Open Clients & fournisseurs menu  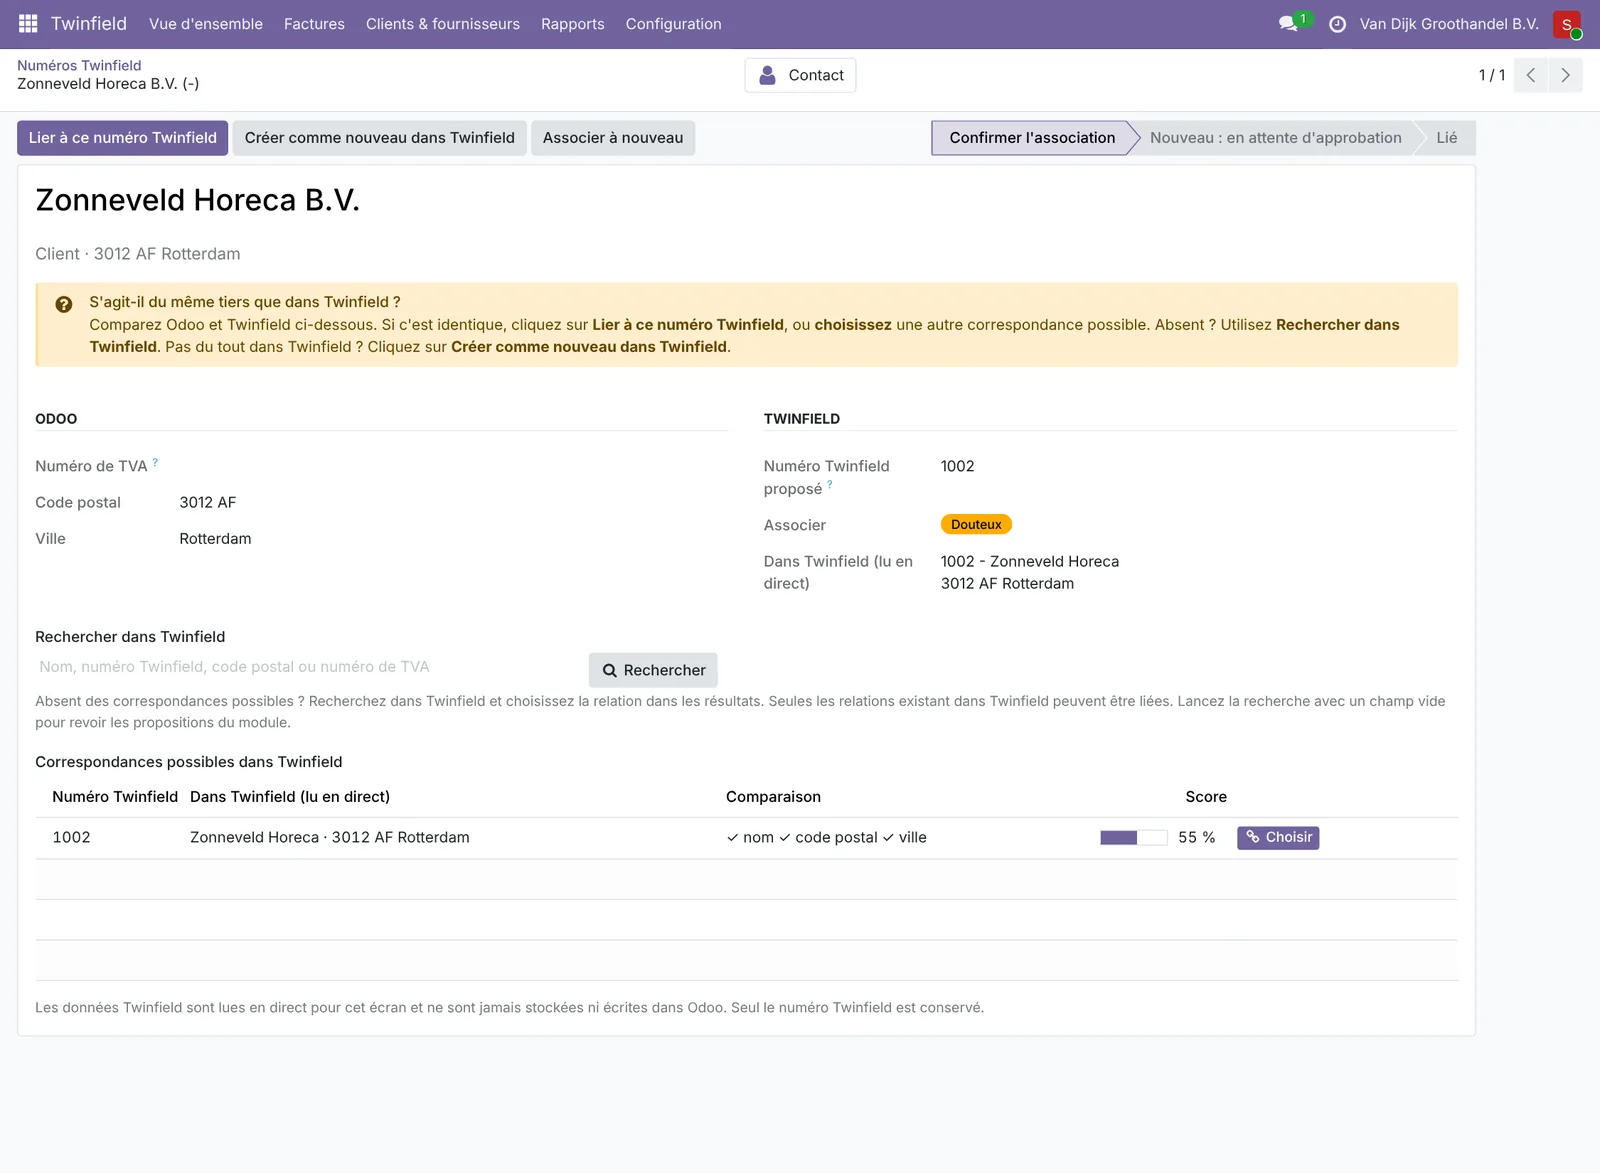[x=443, y=24]
